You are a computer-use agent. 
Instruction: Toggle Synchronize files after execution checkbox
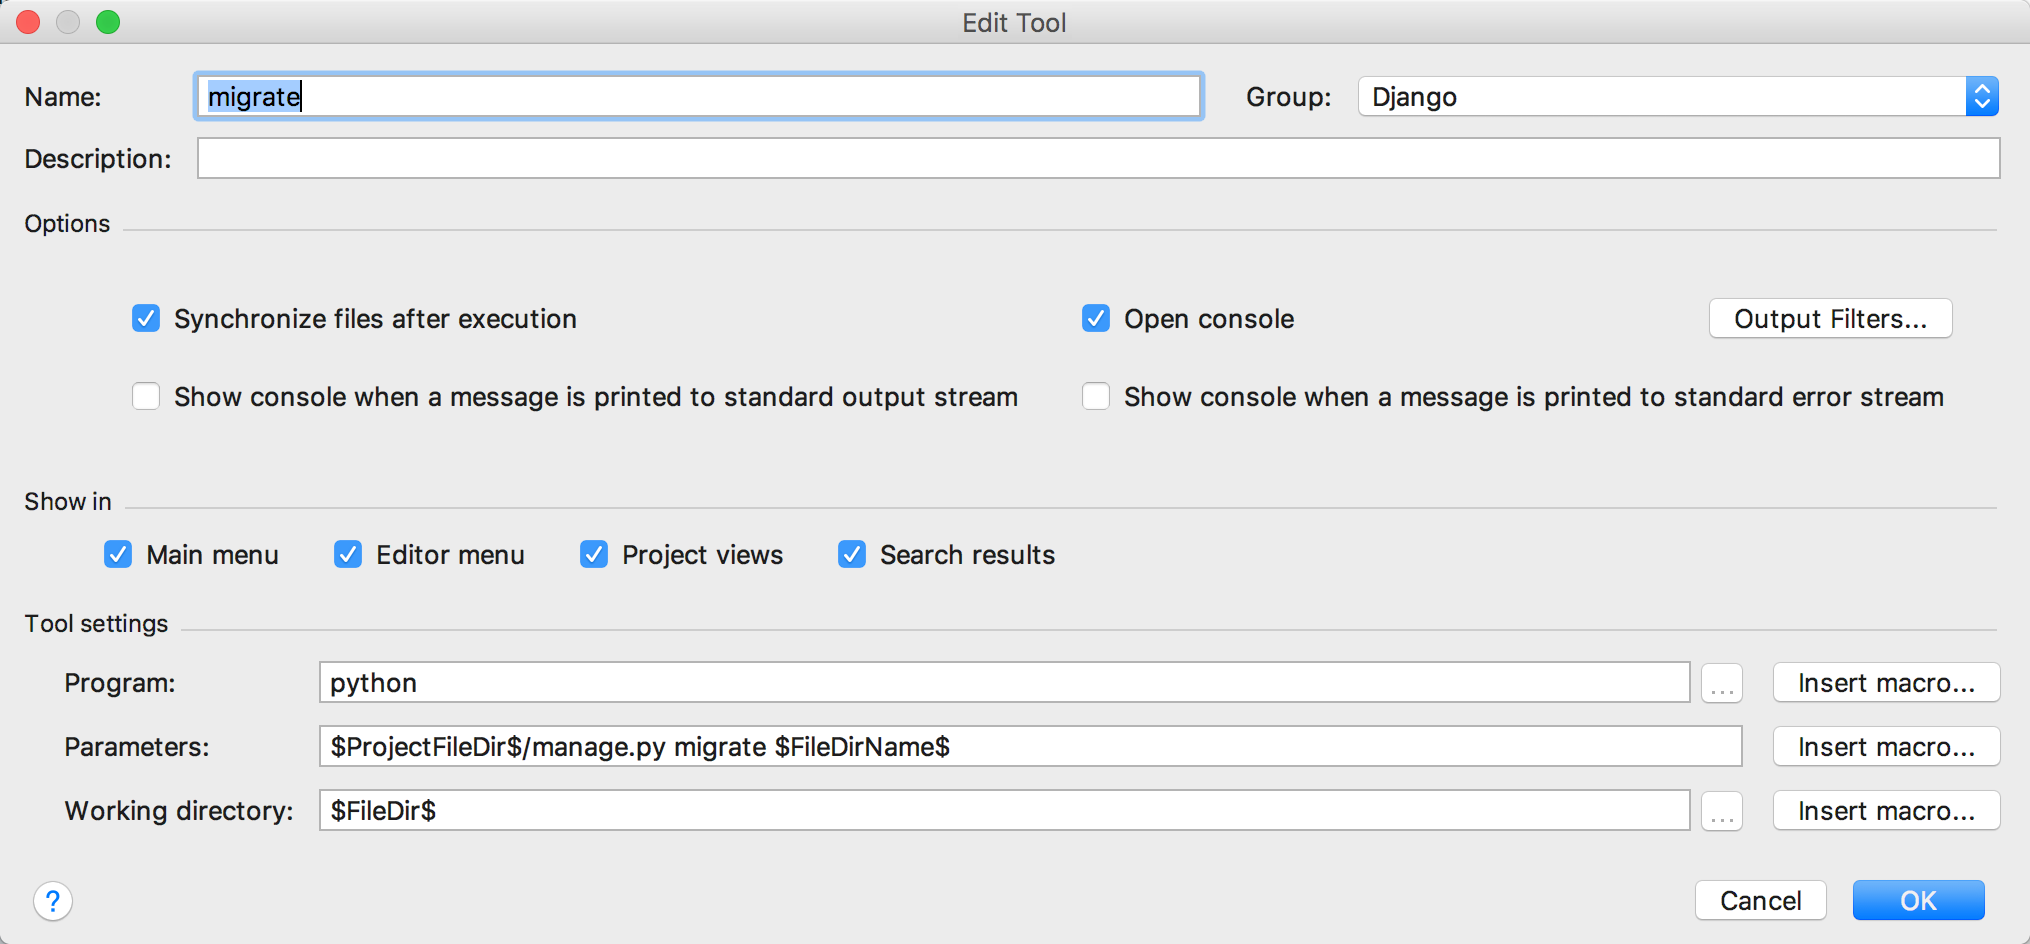coord(146,319)
